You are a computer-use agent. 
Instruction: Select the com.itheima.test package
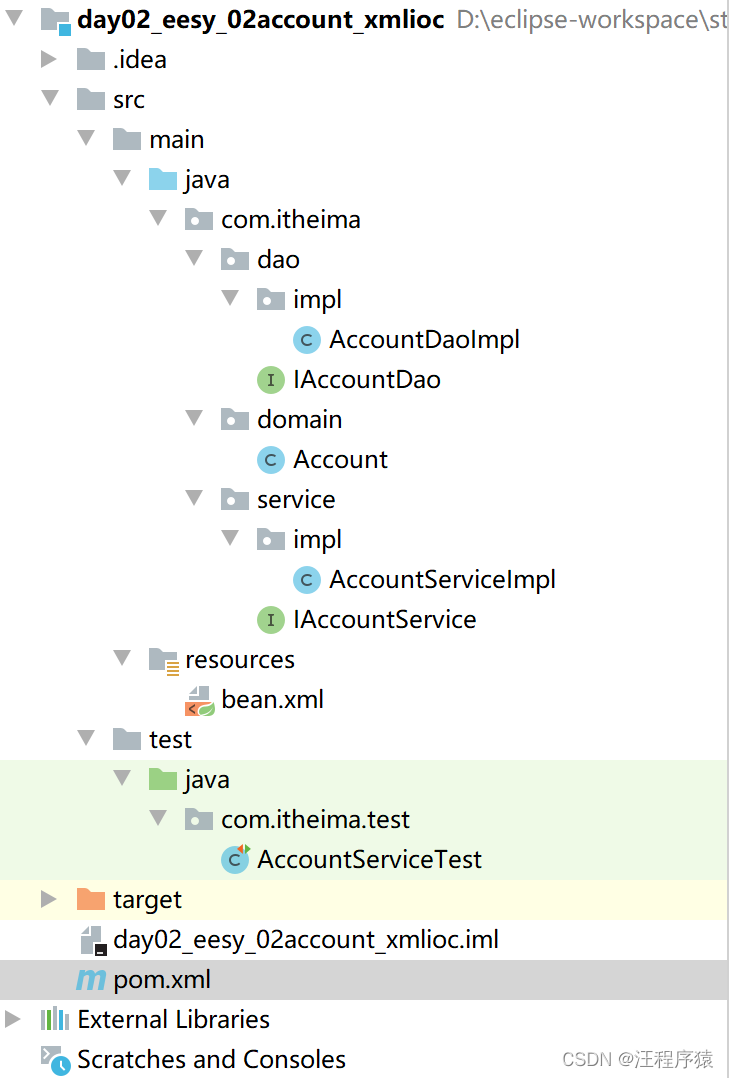[x=315, y=820]
